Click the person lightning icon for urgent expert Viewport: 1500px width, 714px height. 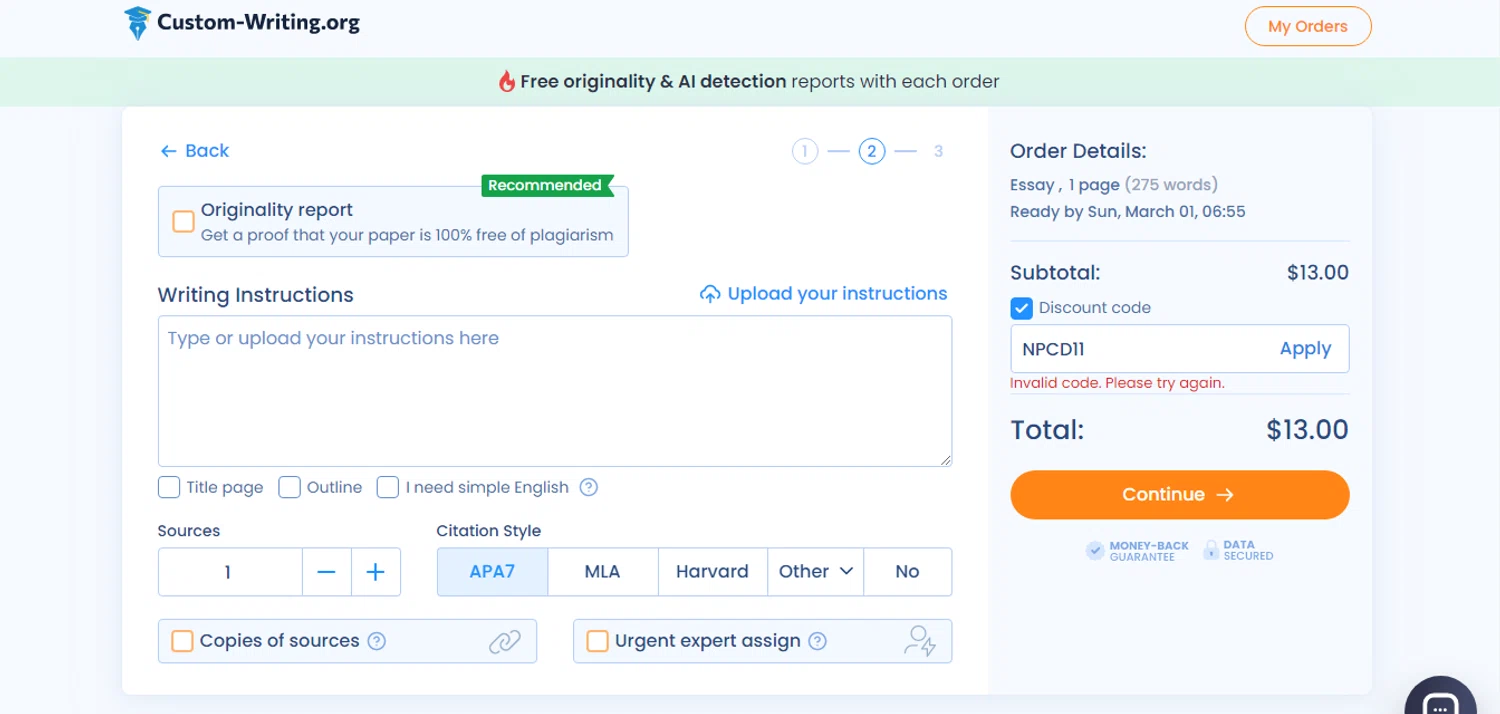tap(920, 641)
